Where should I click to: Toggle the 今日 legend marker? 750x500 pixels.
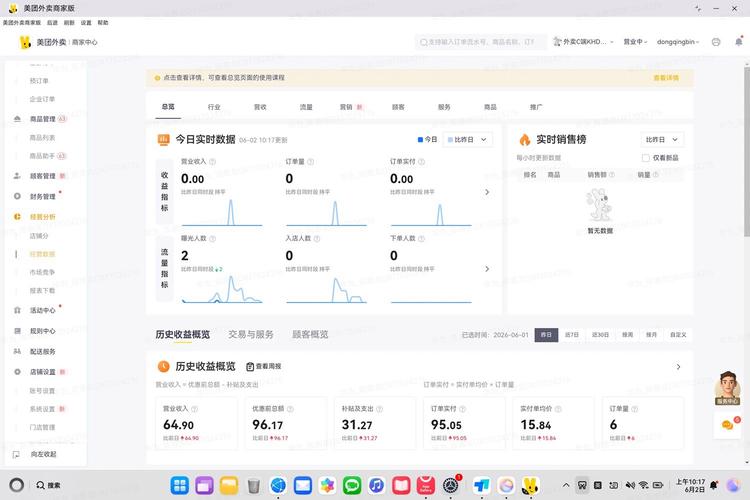tap(420, 140)
